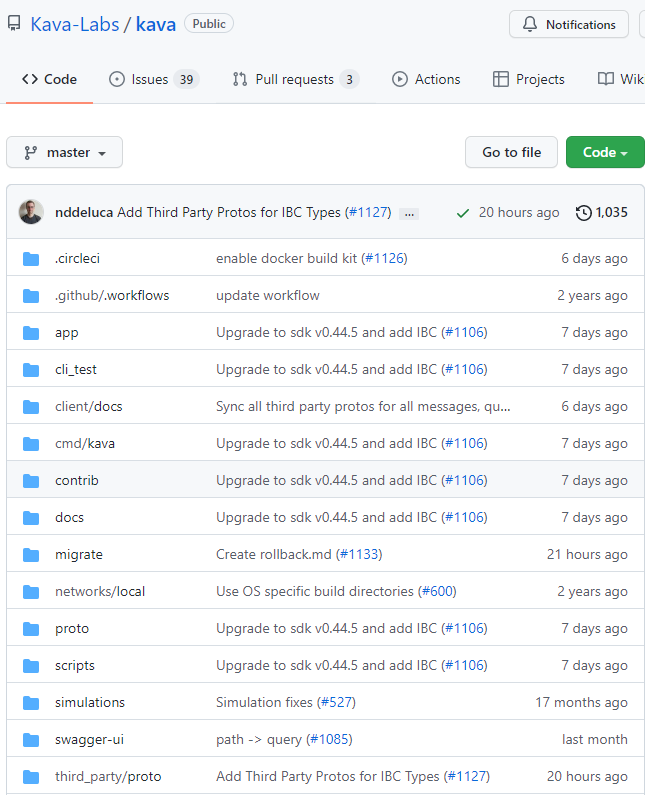The width and height of the screenshot is (645, 795).
Task: Expand the commit message ellipsis
Action: tap(409, 214)
